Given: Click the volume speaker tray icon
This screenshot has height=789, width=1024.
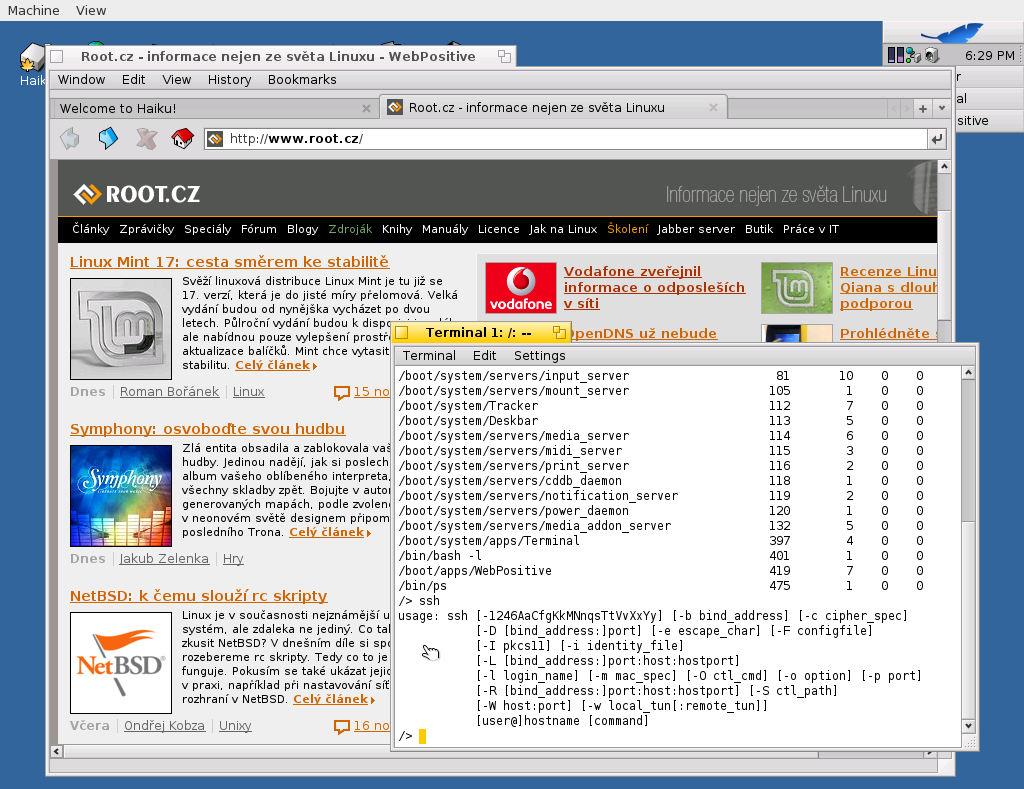Looking at the screenshot, I should pos(932,56).
